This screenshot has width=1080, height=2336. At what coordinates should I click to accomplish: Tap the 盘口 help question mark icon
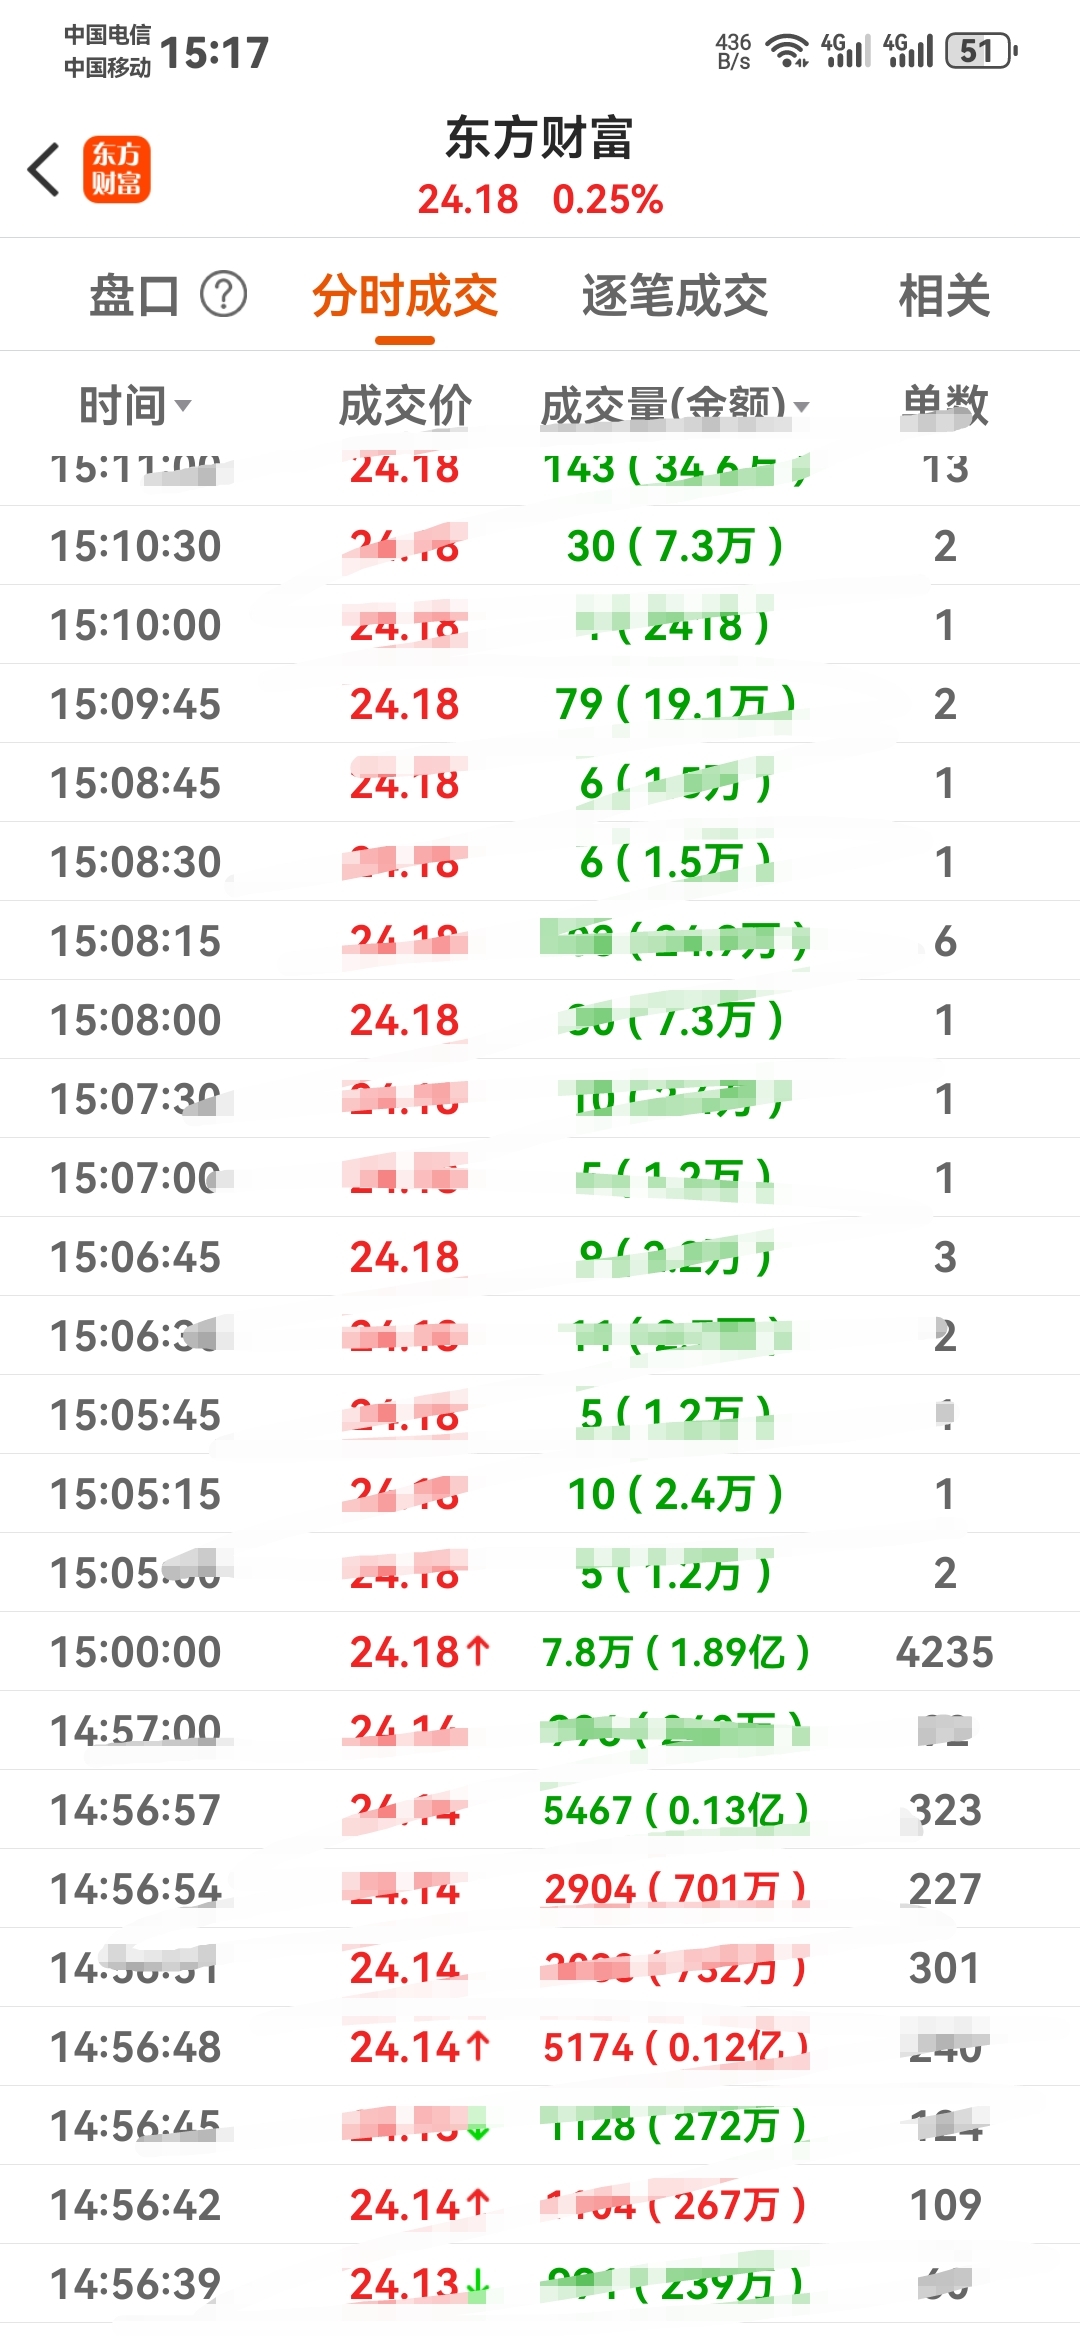223,295
